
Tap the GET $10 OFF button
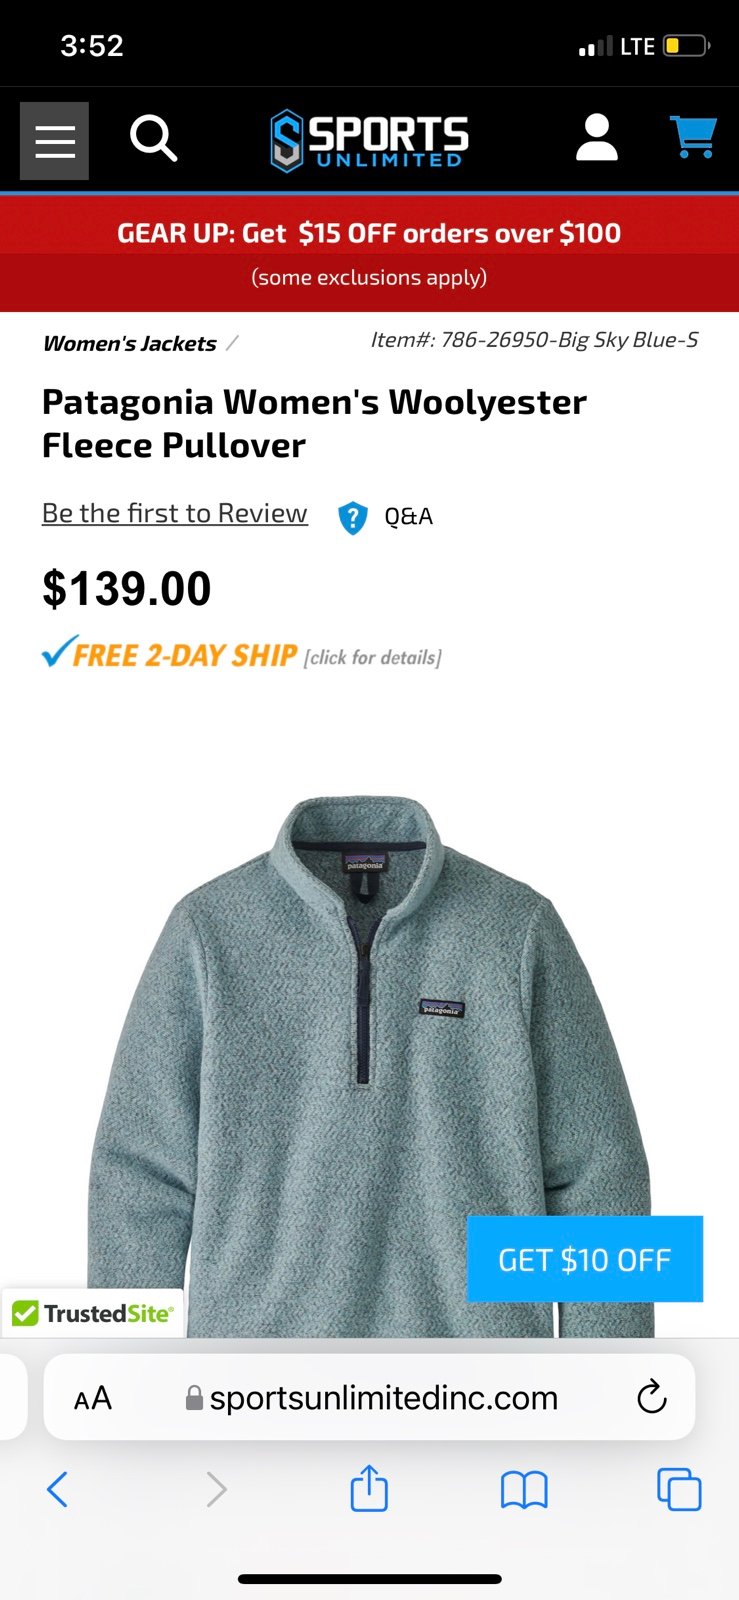pyautogui.click(x=585, y=1259)
